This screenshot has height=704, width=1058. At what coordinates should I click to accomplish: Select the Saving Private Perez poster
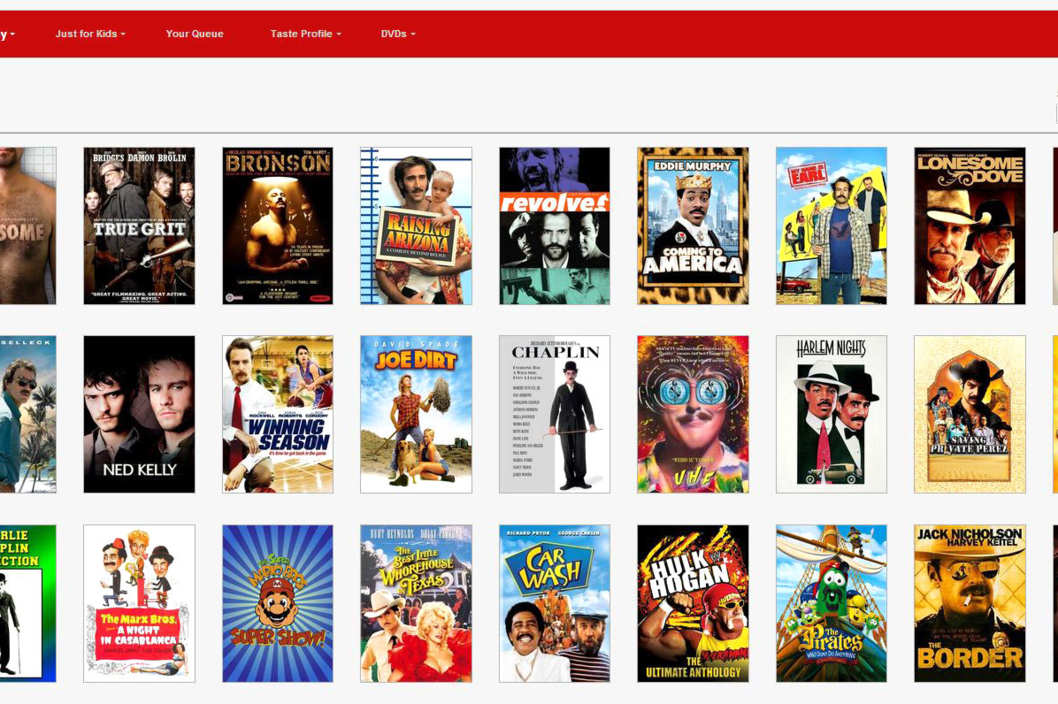click(x=970, y=414)
